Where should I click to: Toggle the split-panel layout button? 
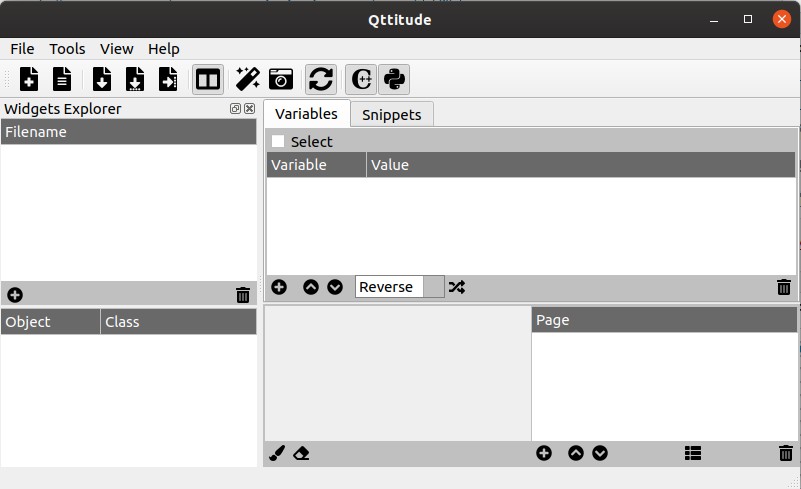pyautogui.click(x=208, y=79)
